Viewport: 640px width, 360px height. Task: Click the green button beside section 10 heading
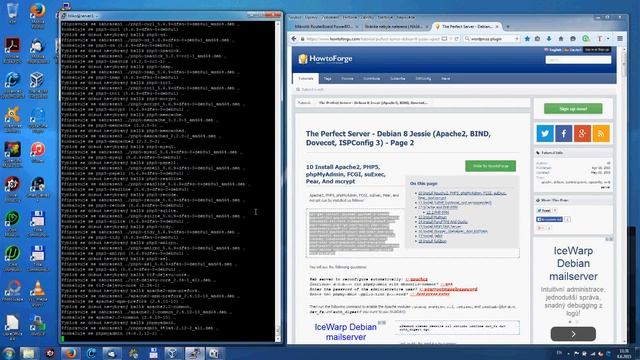click(x=490, y=166)
